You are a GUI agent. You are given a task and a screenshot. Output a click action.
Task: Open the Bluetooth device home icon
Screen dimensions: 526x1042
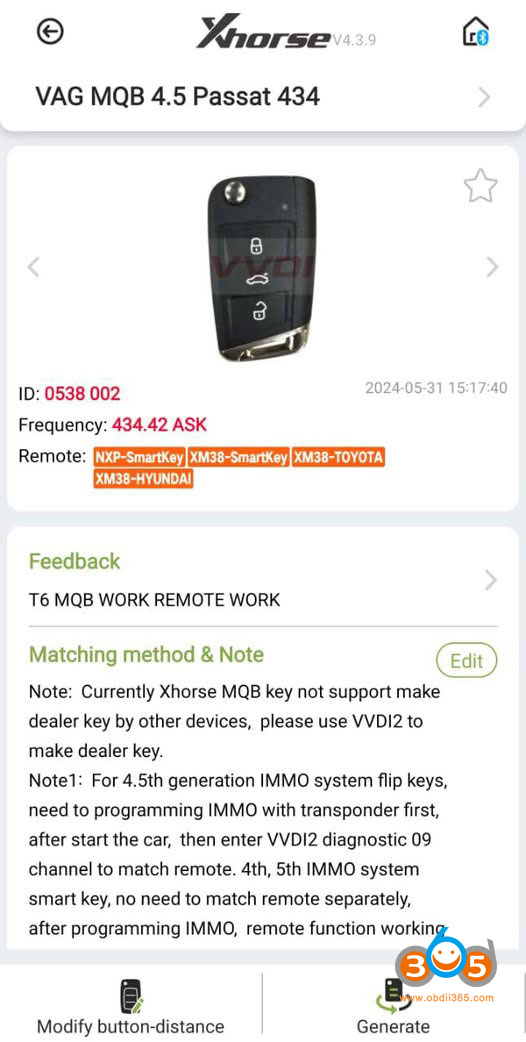476,31
